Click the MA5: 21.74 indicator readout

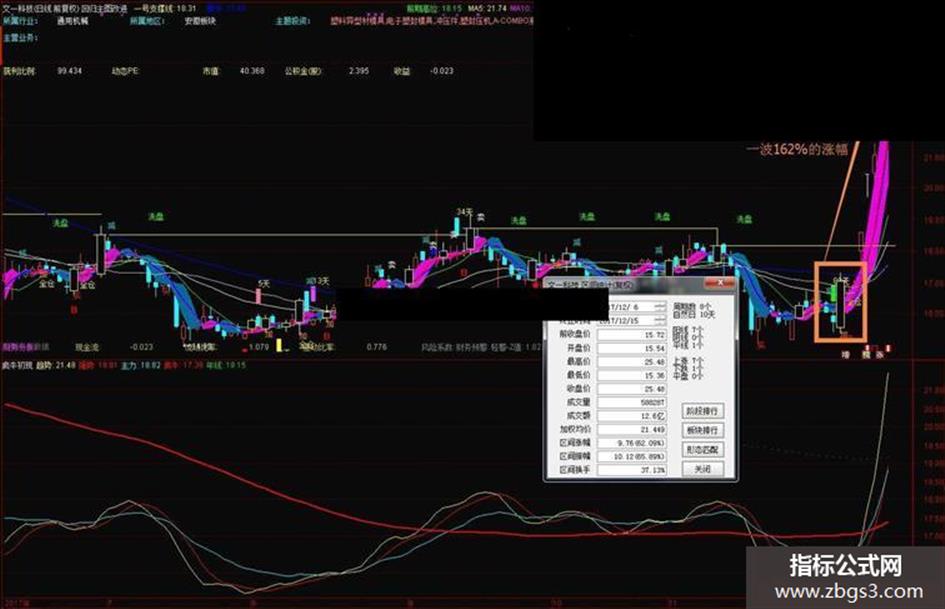tap(487, 8)
